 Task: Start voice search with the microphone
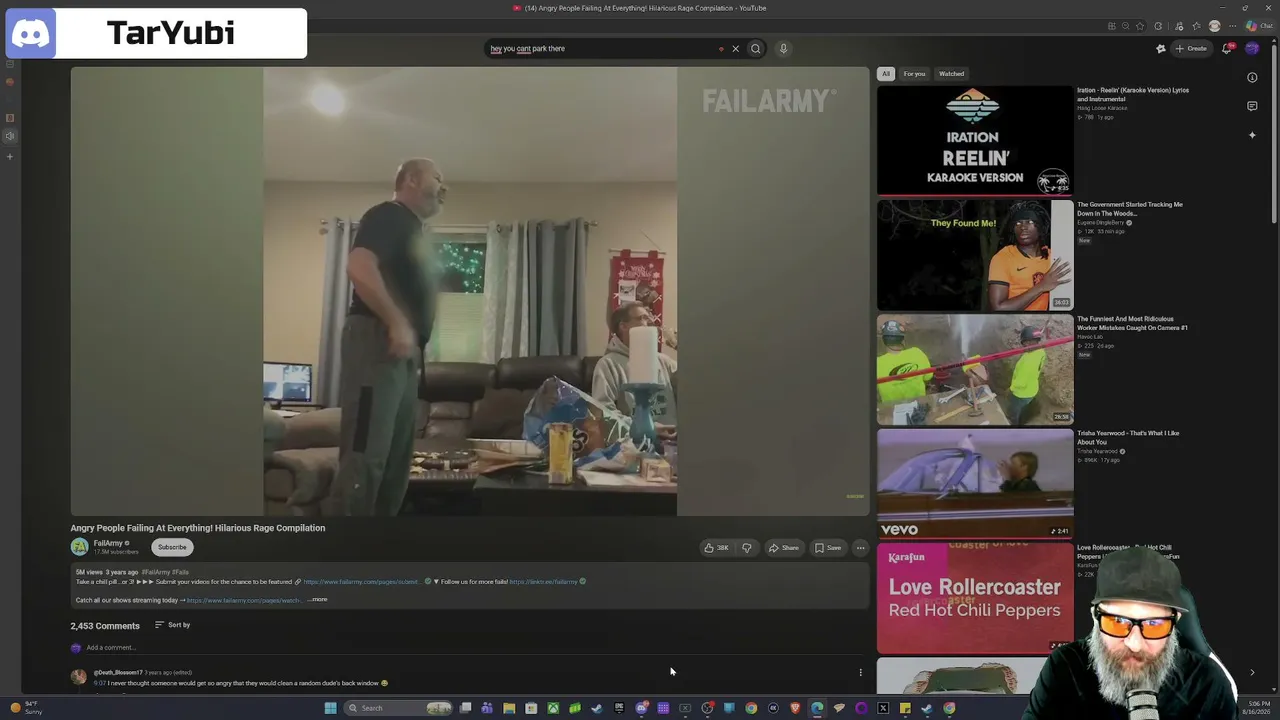783,48
